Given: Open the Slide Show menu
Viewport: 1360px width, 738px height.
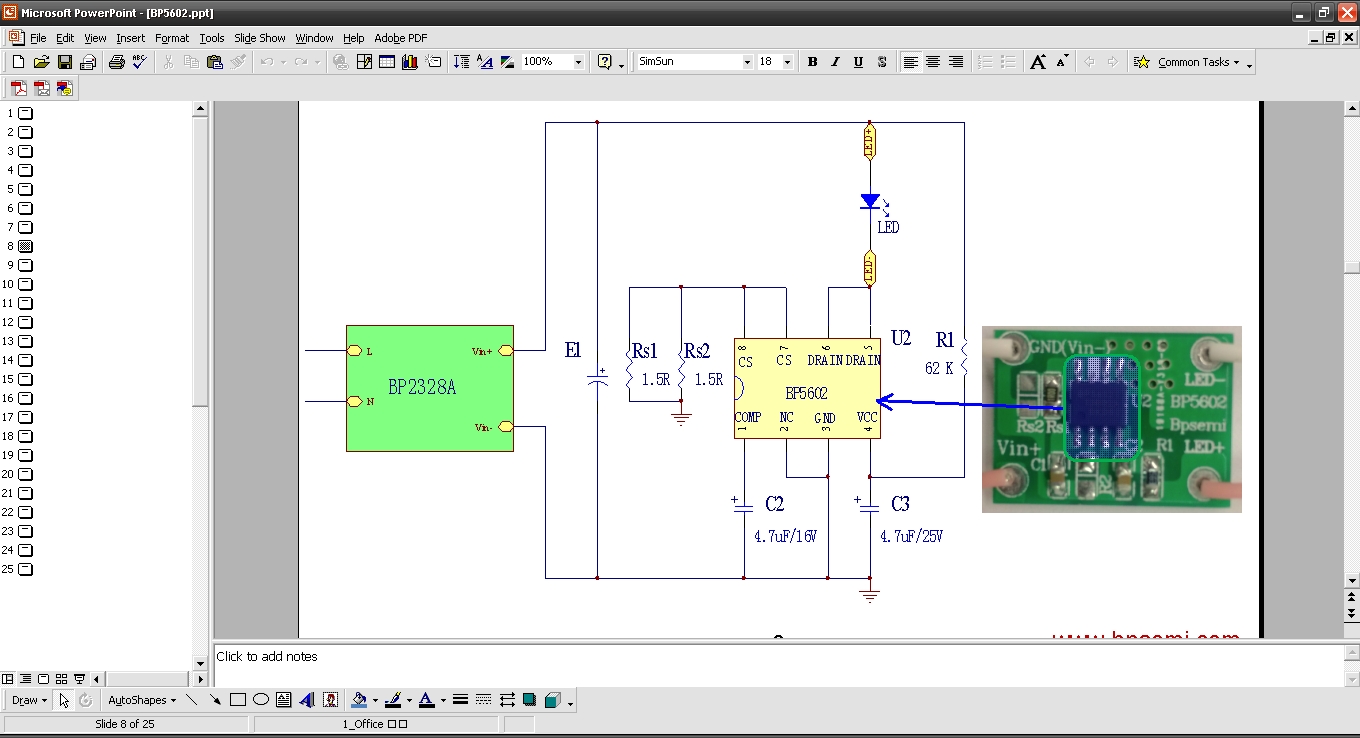Looking at the screenshot, I should tap(260, 38).
